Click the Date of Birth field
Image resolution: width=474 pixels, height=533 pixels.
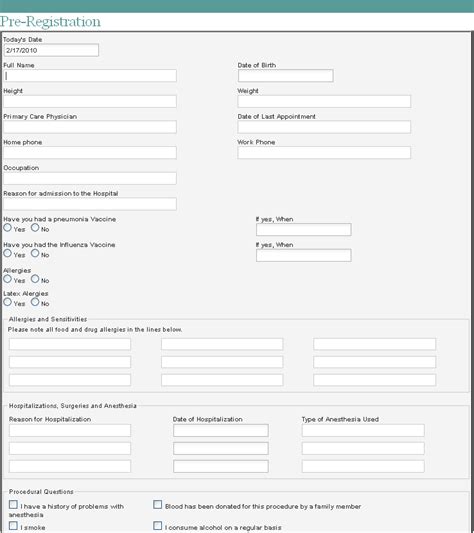[285, 75]
